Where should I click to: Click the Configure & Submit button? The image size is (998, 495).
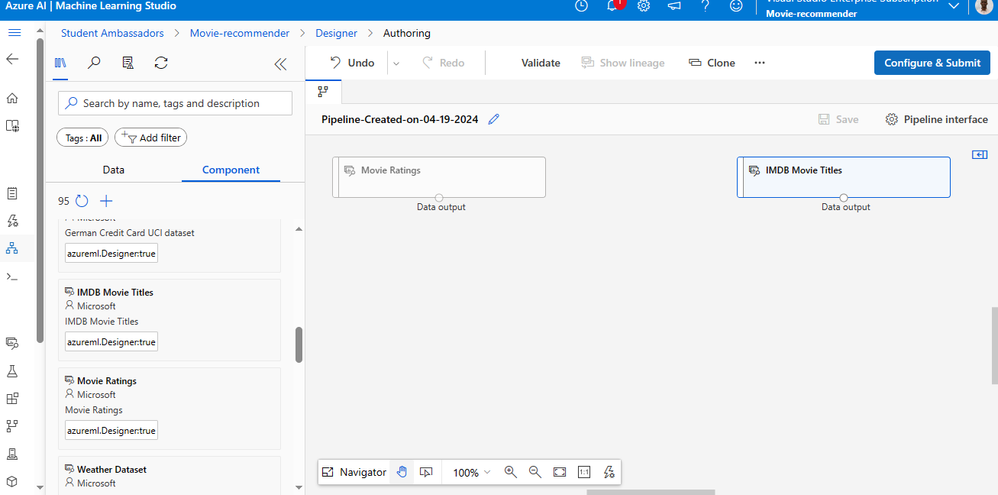pyautogui.click(x=932, y=63)
